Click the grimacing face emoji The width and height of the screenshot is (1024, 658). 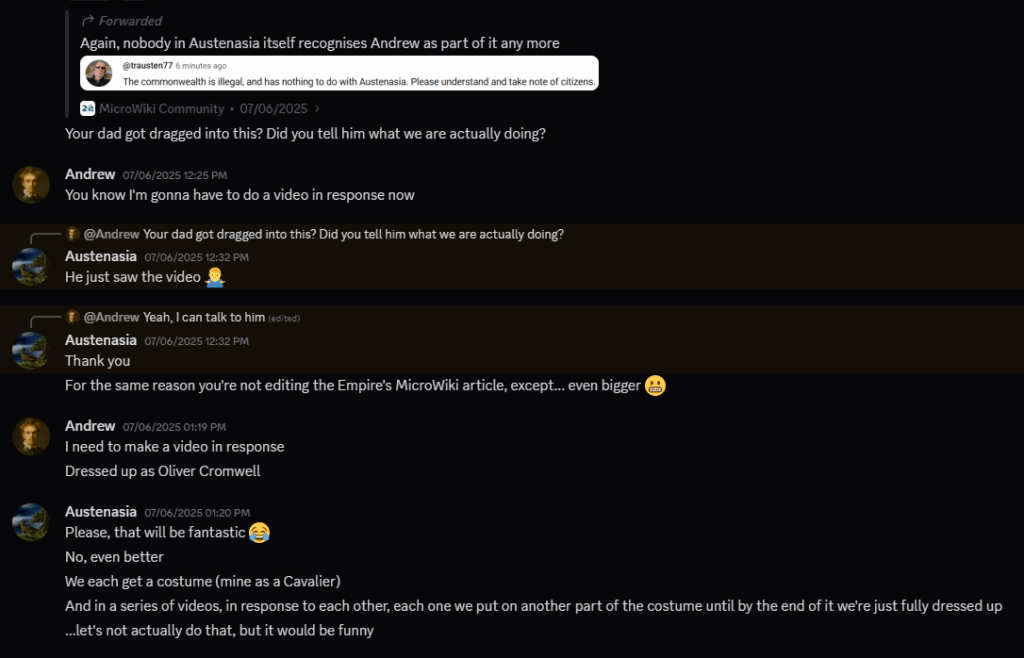[x=655, y=386]
